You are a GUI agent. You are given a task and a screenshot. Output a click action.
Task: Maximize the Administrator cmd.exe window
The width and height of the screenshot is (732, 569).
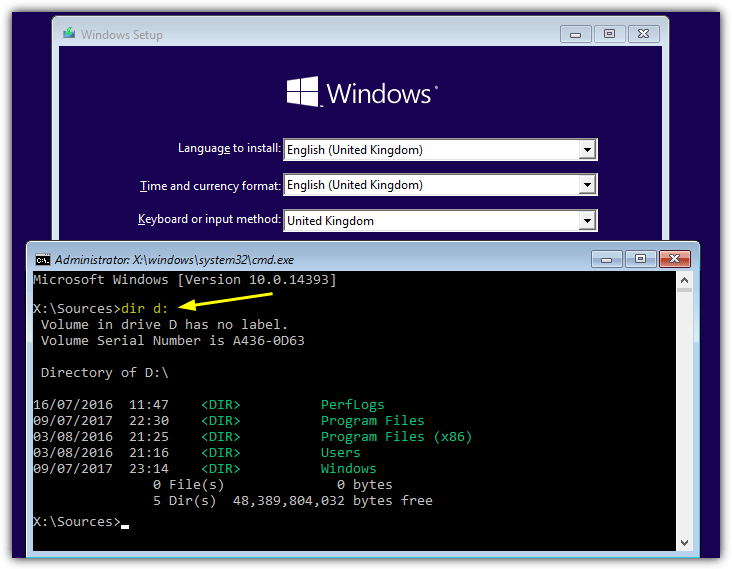[640, 259]
